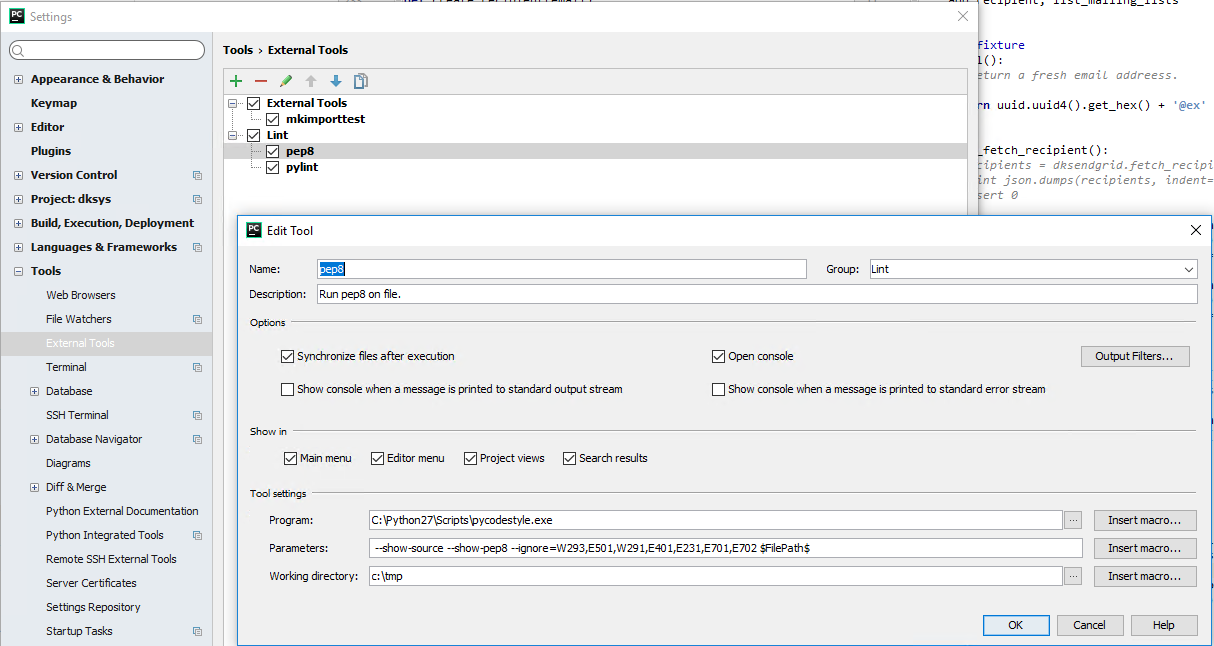Uncheck the Open console option
This screenshot has width=1214, height=646.
click(x=718, y=356)
